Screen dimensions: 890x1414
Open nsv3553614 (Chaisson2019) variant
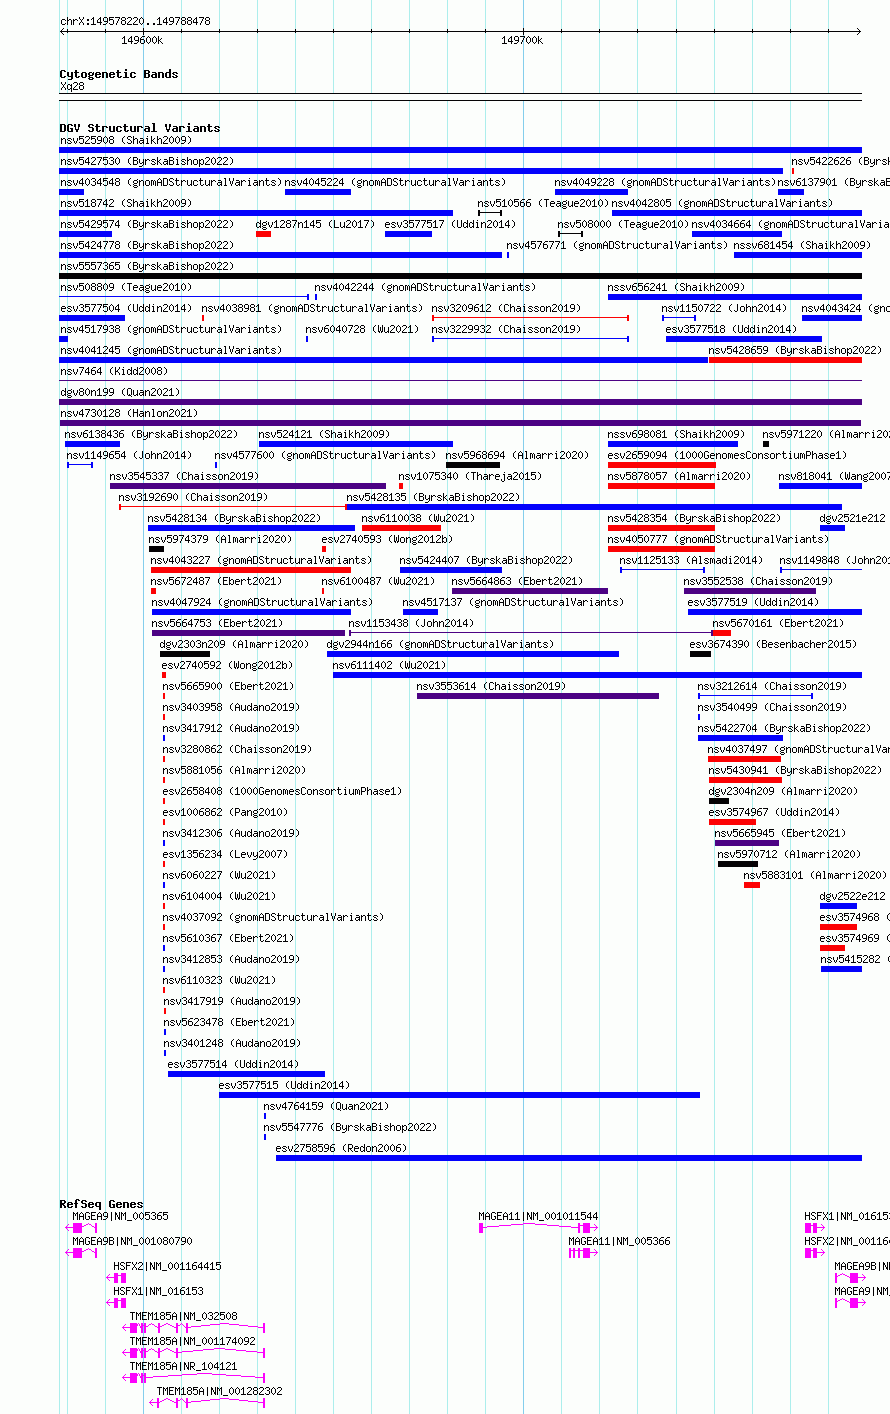[x=491, y=686]
